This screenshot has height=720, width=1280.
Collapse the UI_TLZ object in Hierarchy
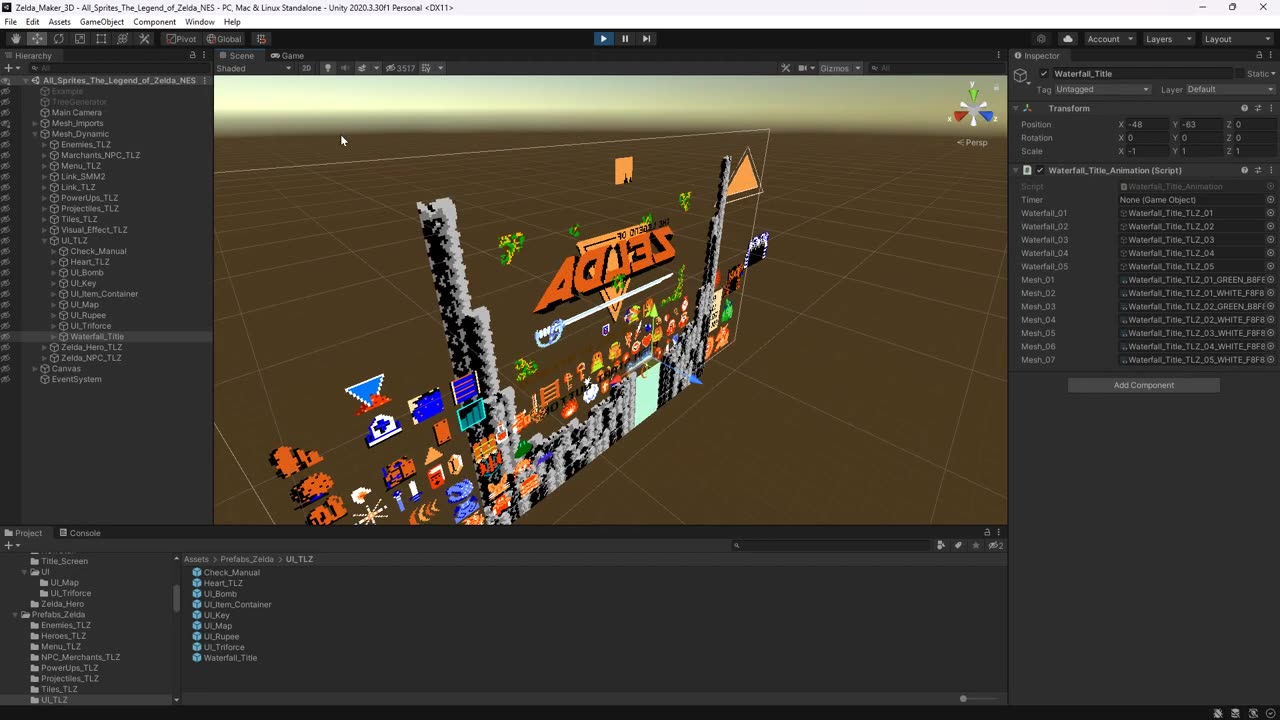click(45, 241)
